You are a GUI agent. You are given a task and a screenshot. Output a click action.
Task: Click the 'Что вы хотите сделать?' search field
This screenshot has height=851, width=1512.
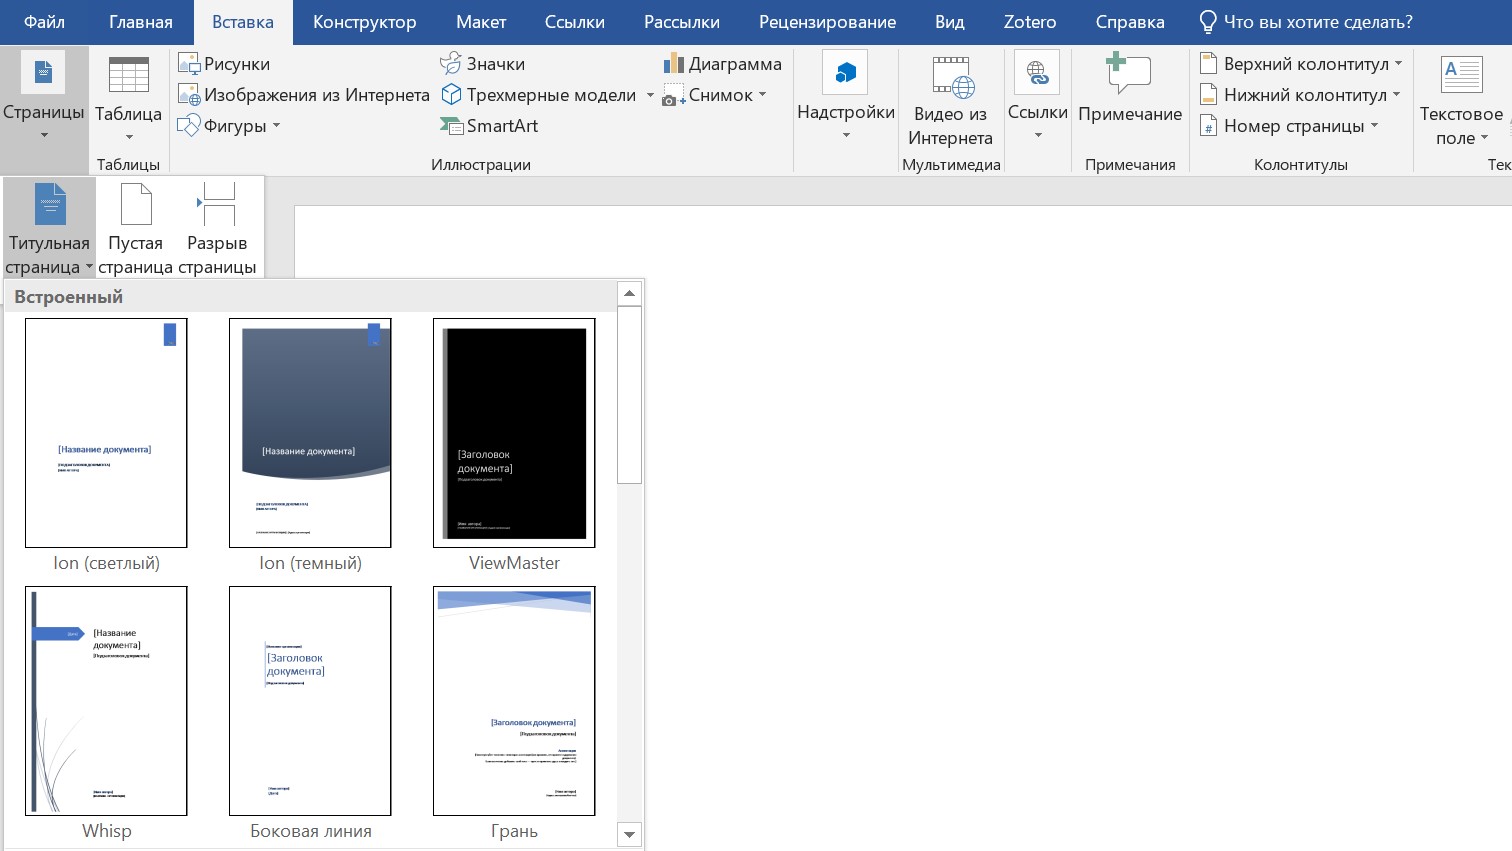[1317, 22]
